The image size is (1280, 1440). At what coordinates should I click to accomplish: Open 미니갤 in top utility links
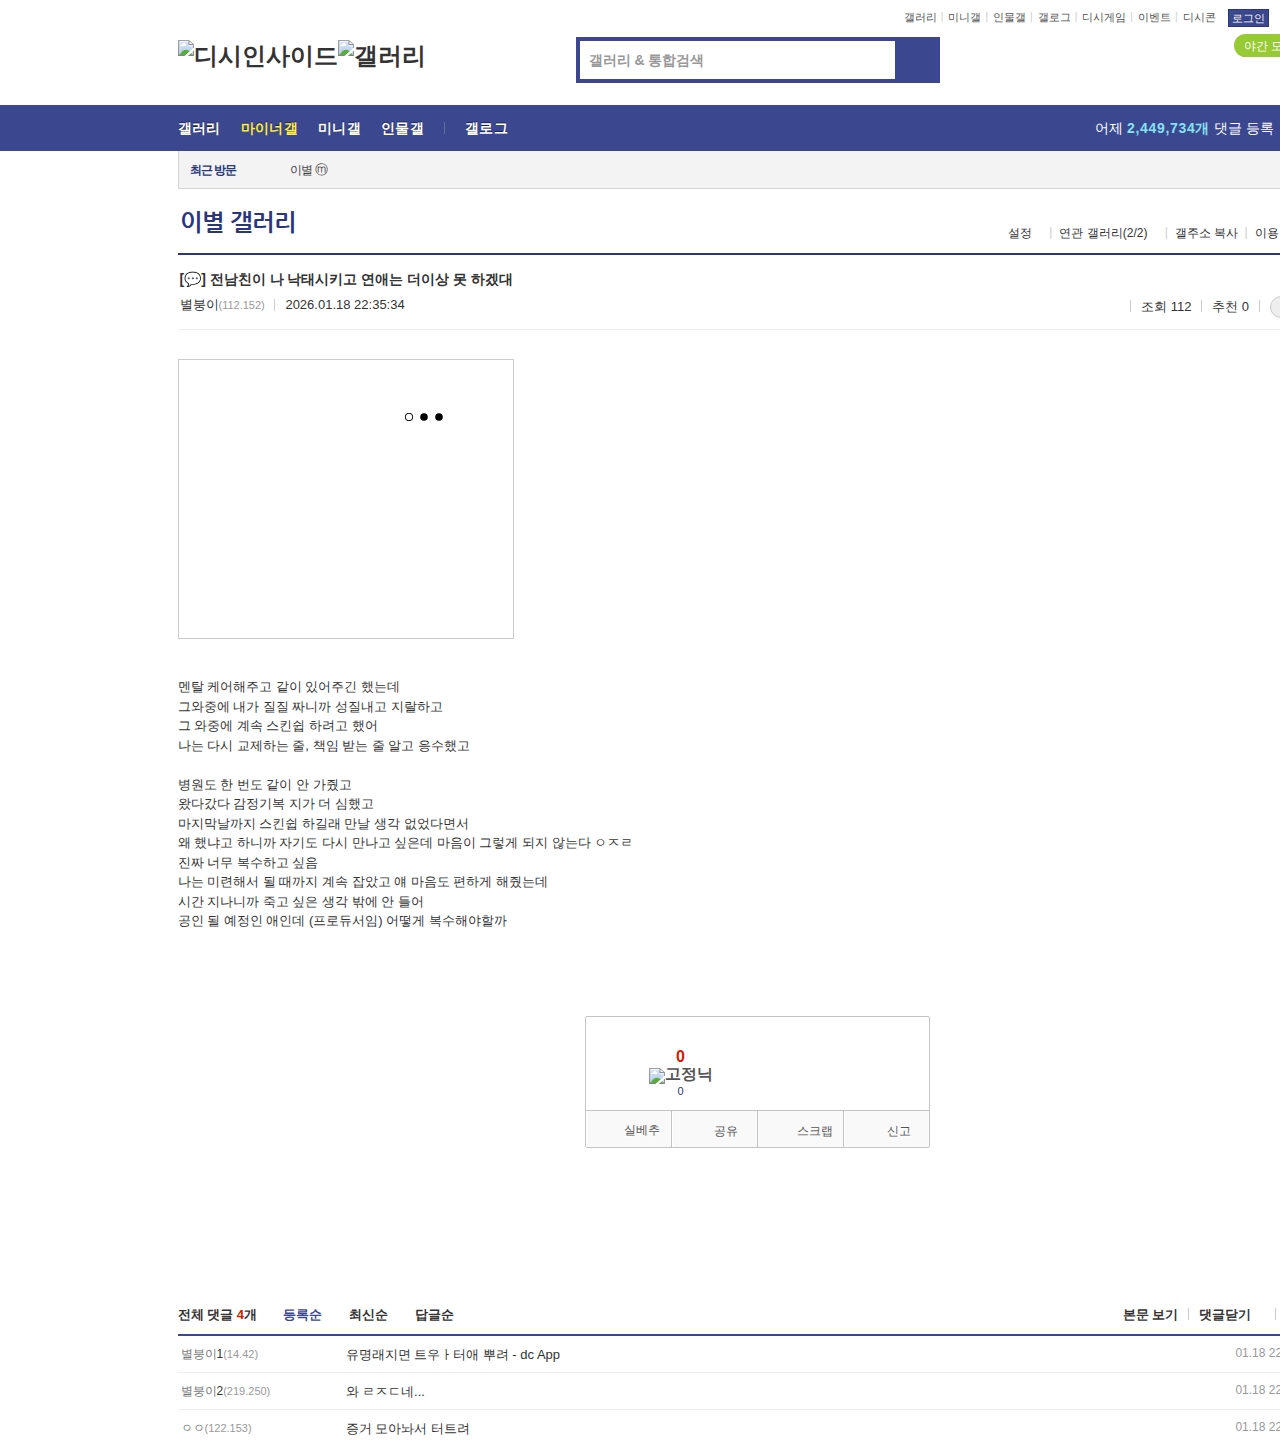(964, 18)
